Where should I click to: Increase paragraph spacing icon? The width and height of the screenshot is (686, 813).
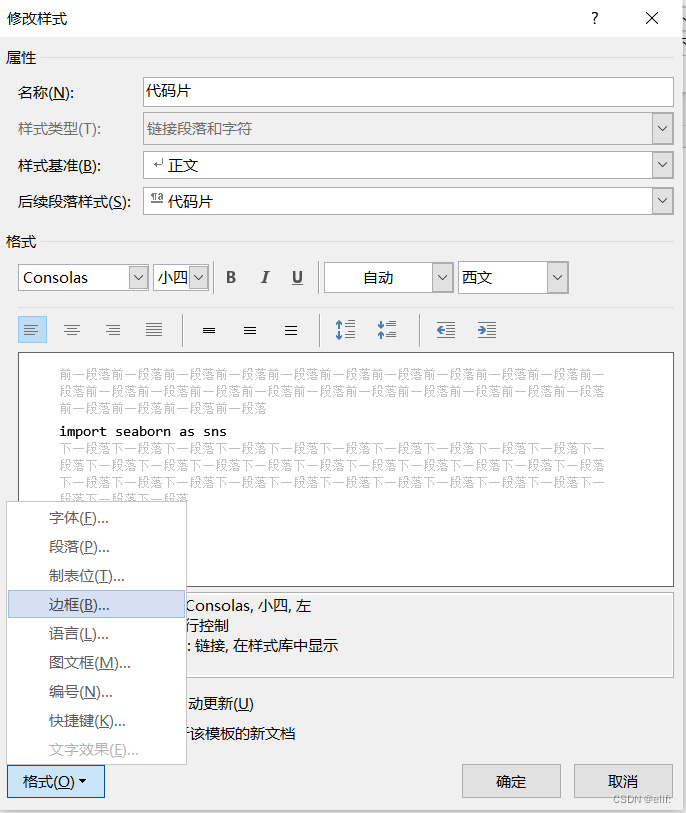[x=345, y=330]
